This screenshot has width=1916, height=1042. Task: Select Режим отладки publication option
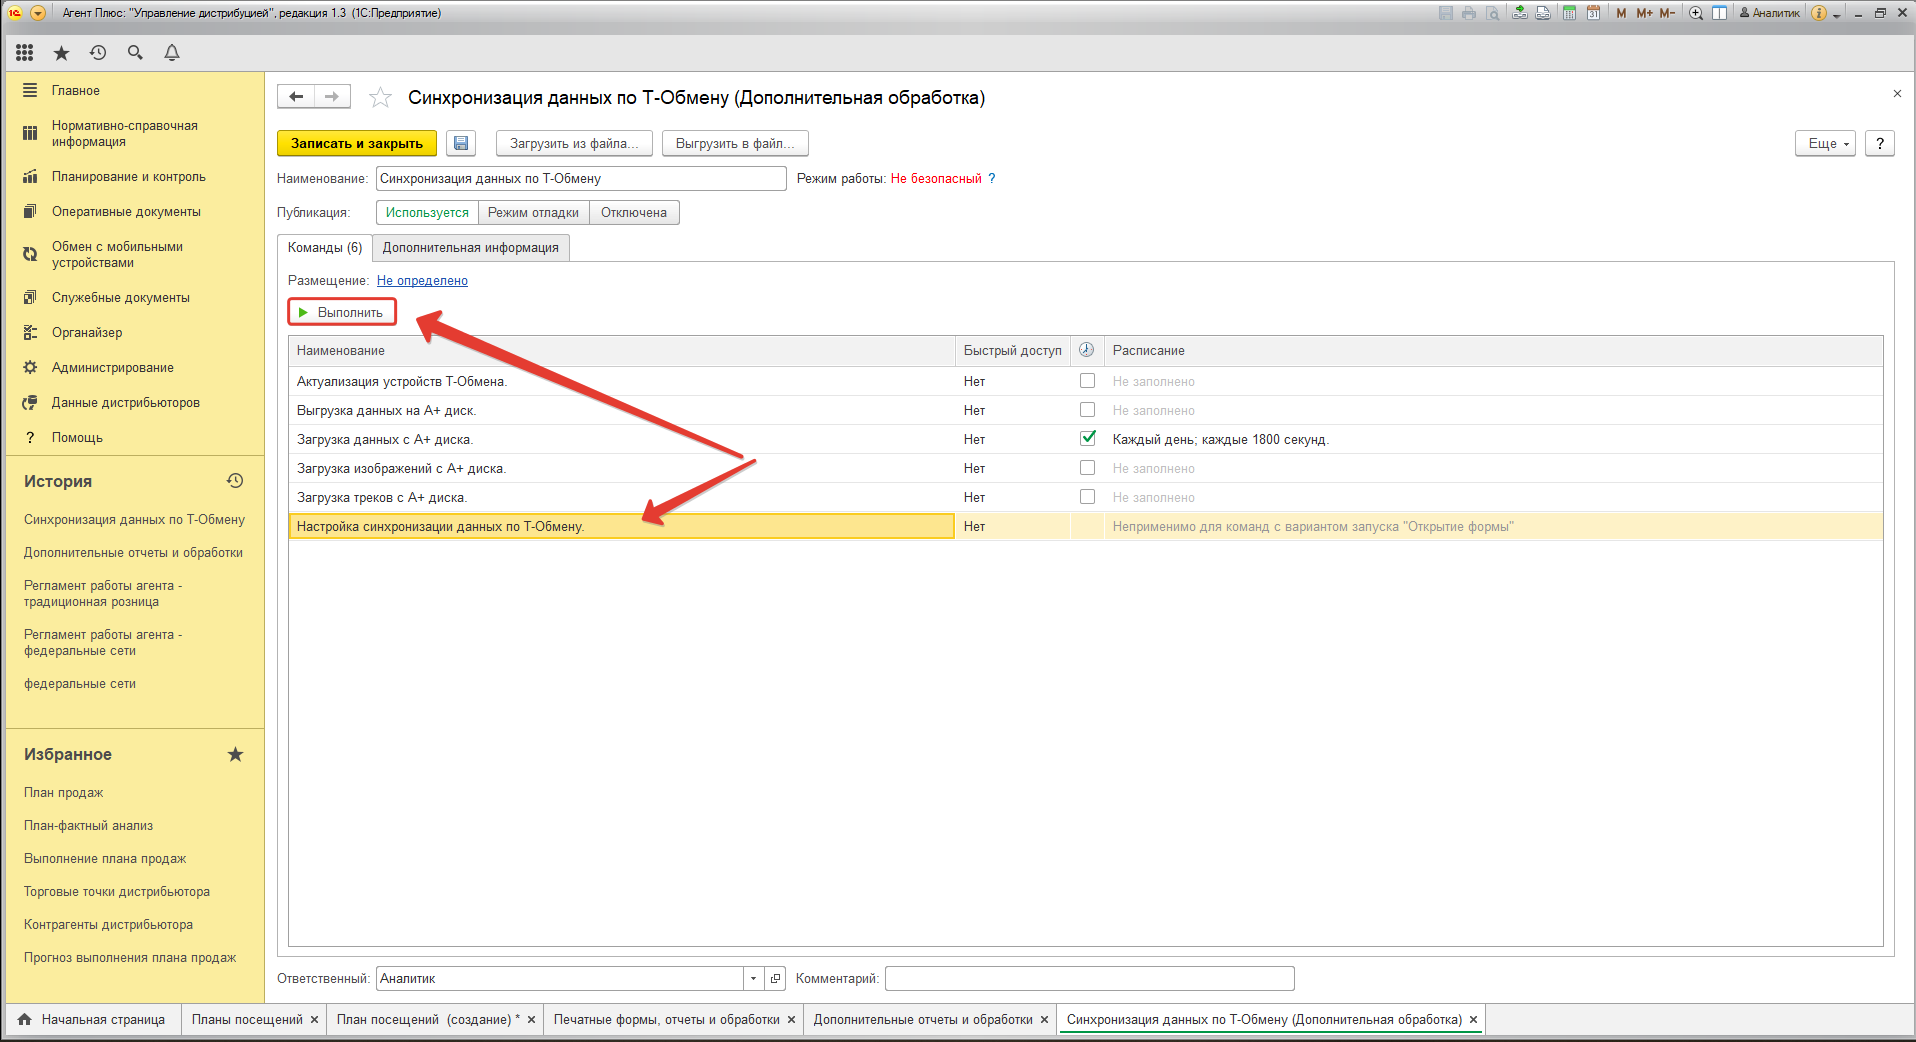click(x=533, y=213)
